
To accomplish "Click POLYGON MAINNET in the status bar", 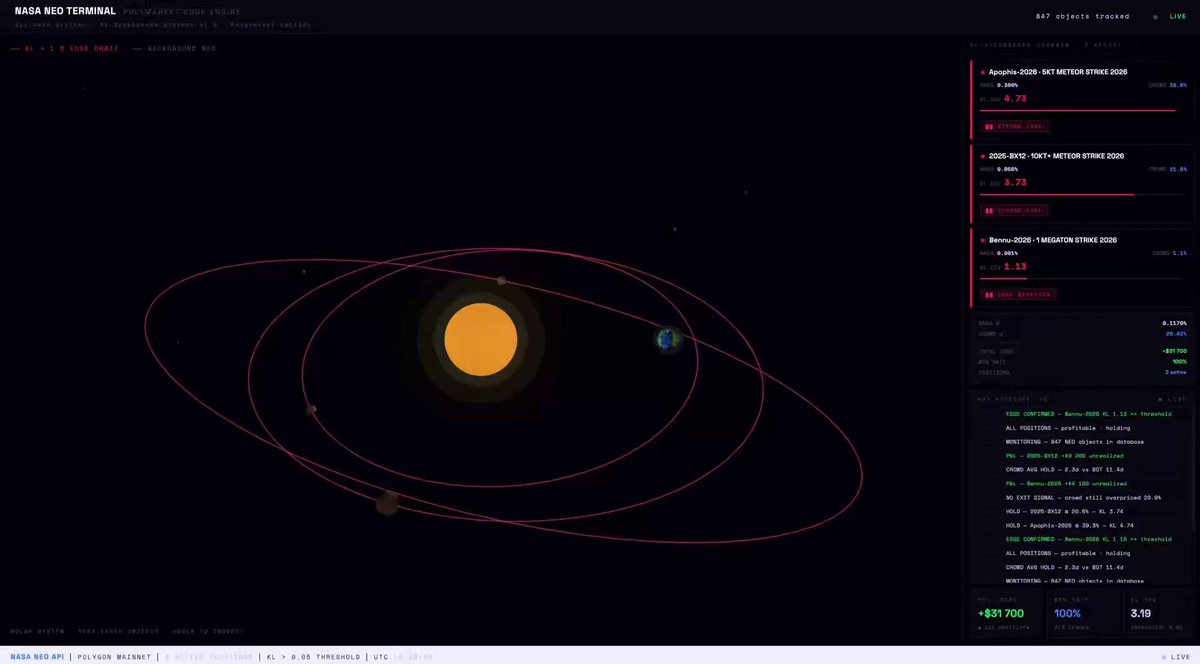I will [114, 657].
